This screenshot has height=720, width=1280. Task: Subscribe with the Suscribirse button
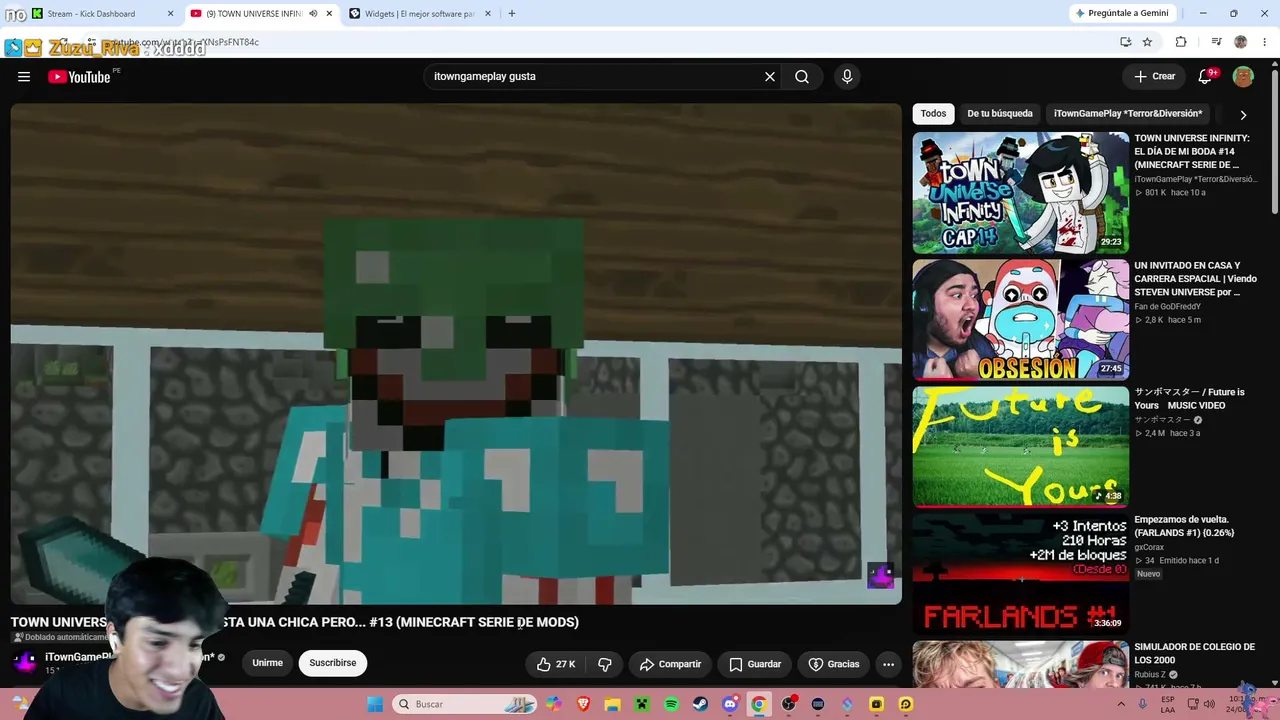click(x=333, y=663)
